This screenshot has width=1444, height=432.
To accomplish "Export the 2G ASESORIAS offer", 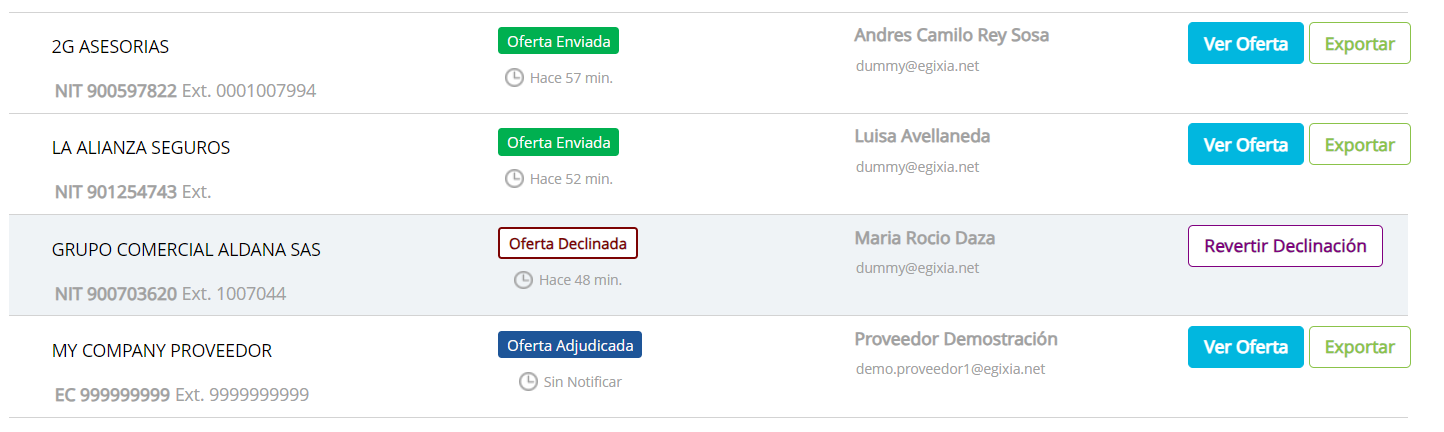I will click(x=1359, y=43).
